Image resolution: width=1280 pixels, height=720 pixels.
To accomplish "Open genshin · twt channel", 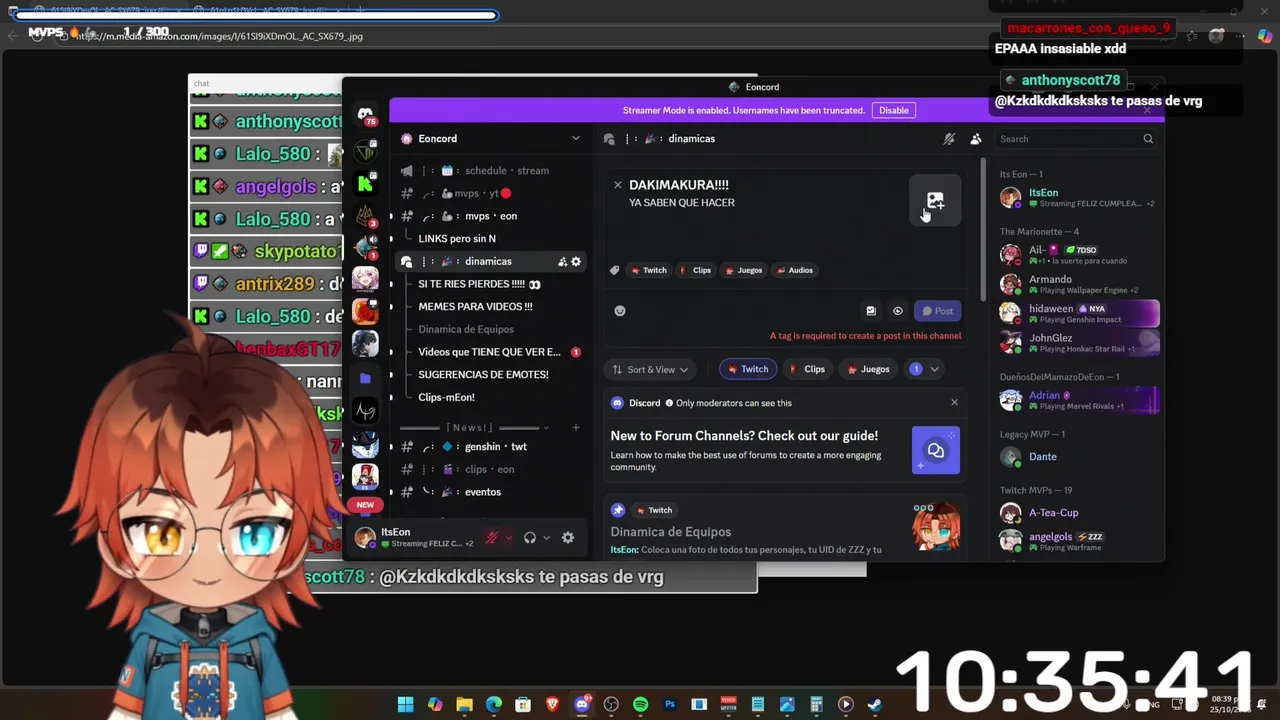I will (491, 447).
